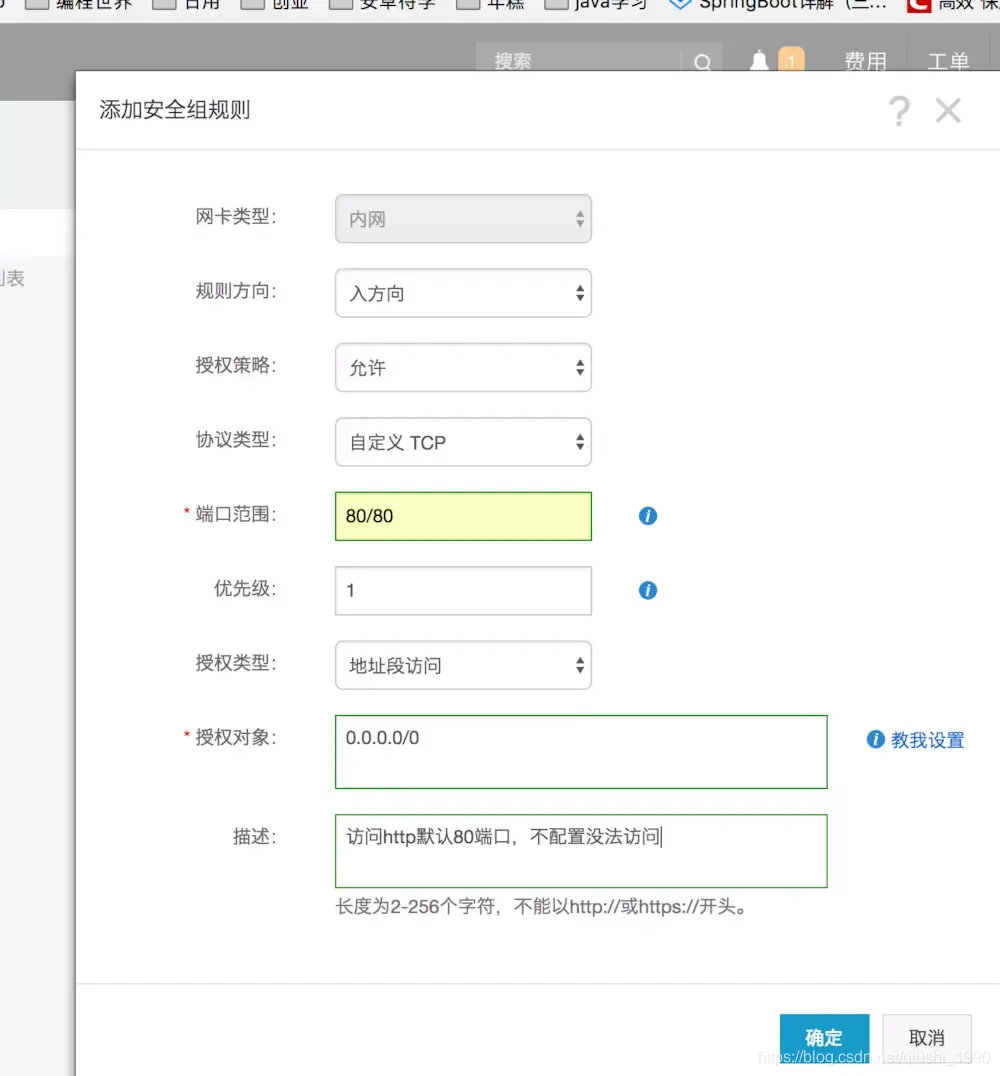Click the search magnifier icon
This screenshot has height=1076, width=1000.
click(702, 61)
